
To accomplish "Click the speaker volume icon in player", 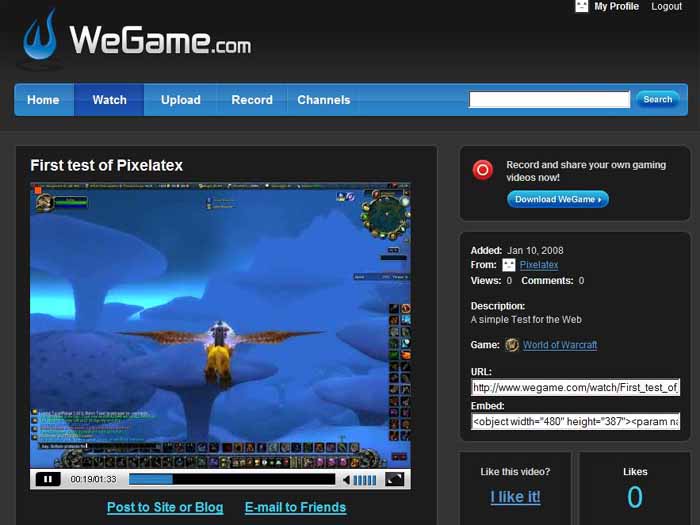I will pos(347,480).
